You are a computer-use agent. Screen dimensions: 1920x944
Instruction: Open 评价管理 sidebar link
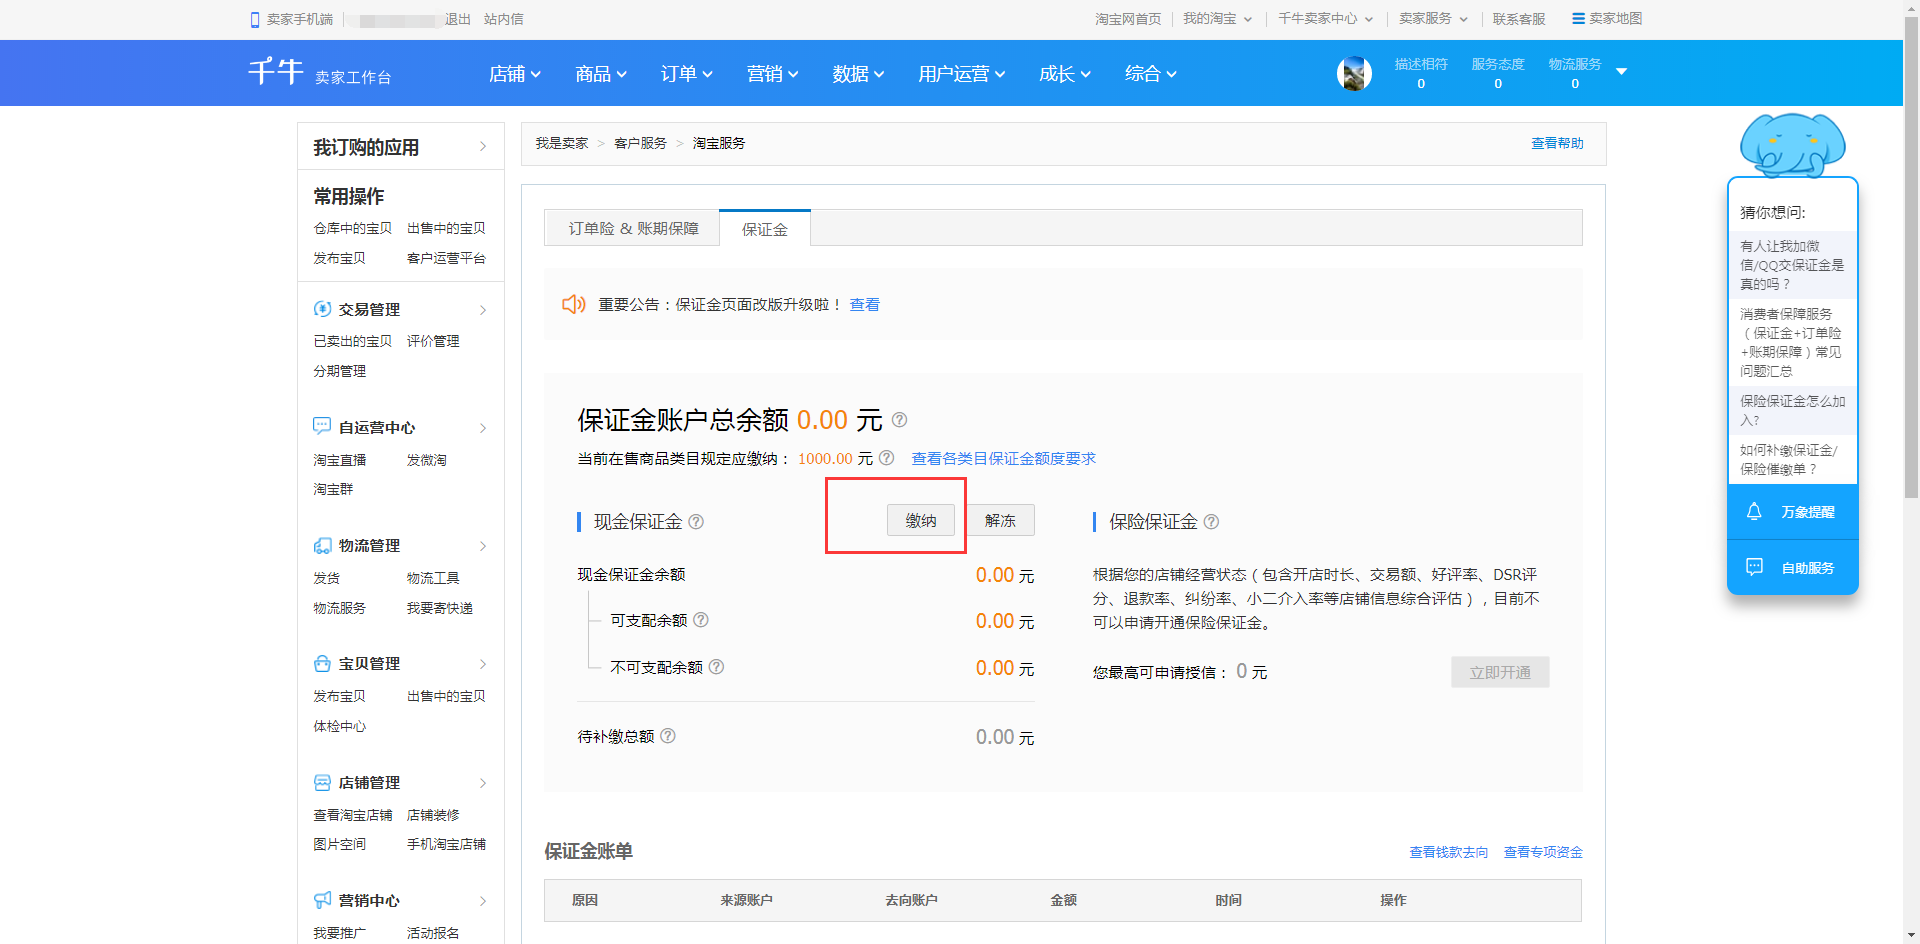pos(433,341)
